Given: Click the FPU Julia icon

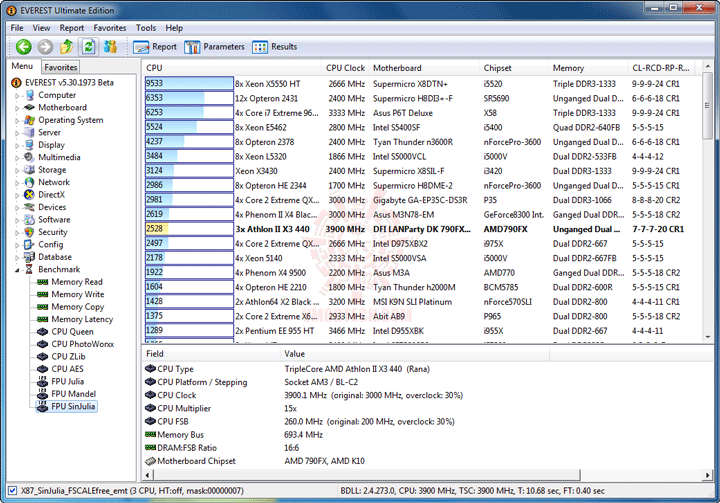Looking at the screenshot, I should 43,381.
